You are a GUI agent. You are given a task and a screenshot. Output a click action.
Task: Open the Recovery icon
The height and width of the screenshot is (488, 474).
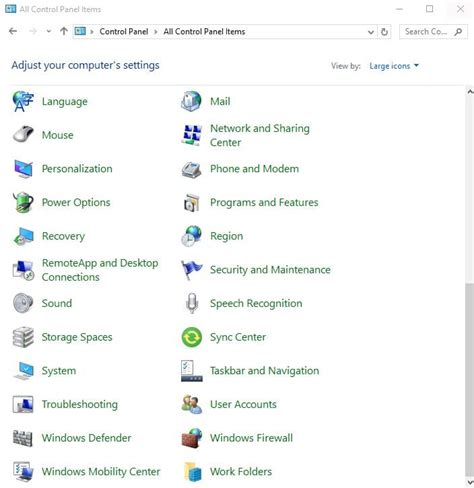pyautogui.click(x=23, y=236)
